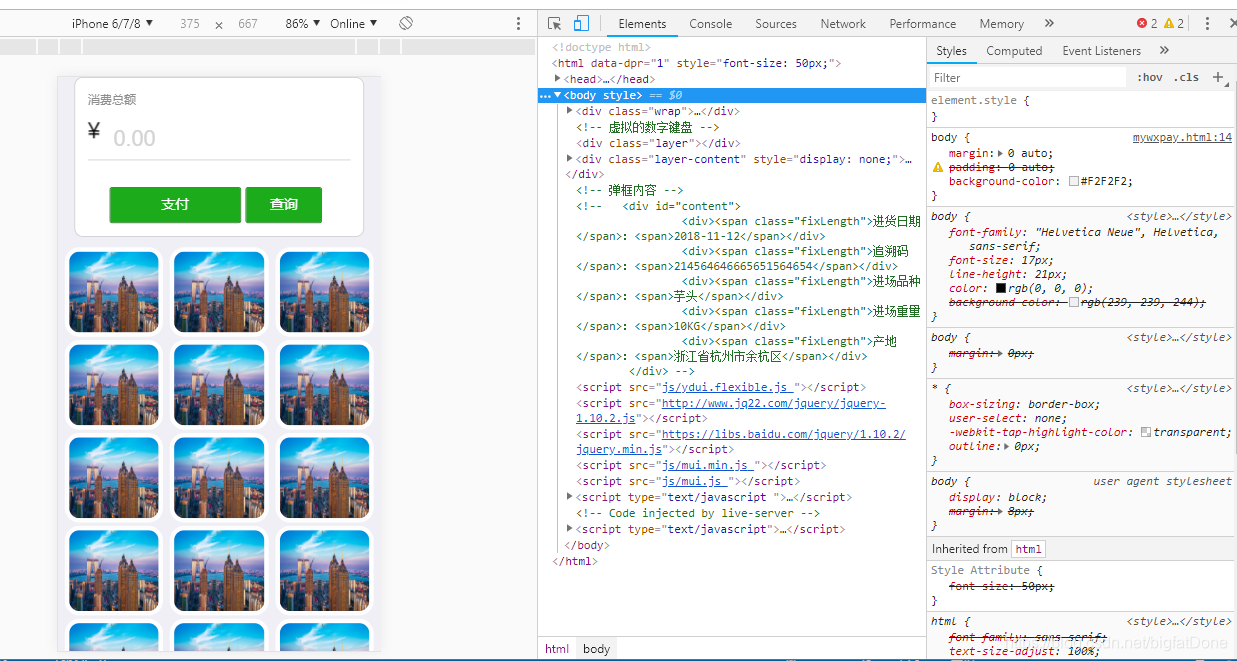Open the libs.baidu.com jquery.min.js link
The image size is (1237, 661).
[x=741, y=442]
